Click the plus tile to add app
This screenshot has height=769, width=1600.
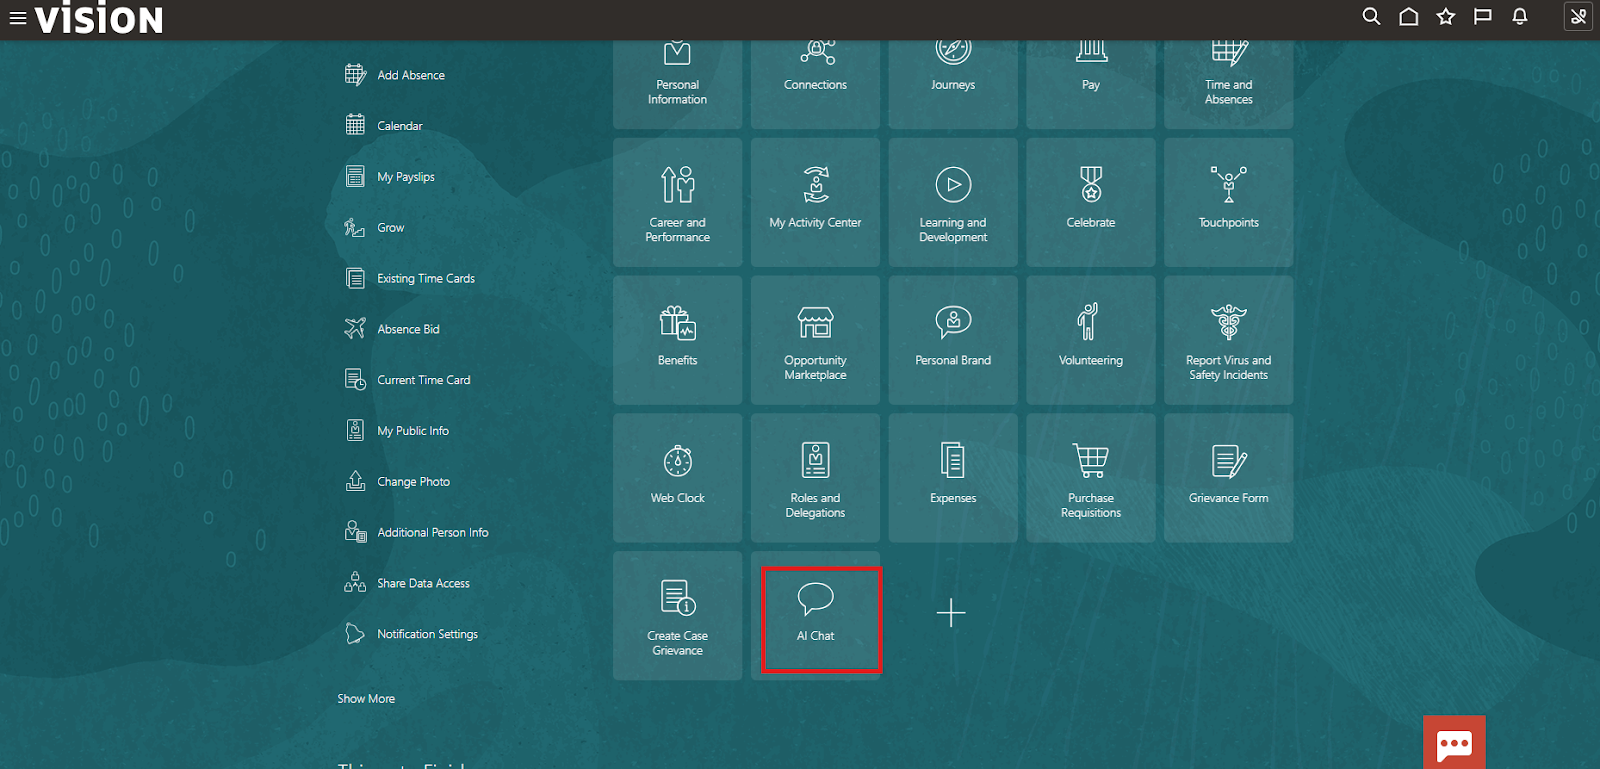951,613
